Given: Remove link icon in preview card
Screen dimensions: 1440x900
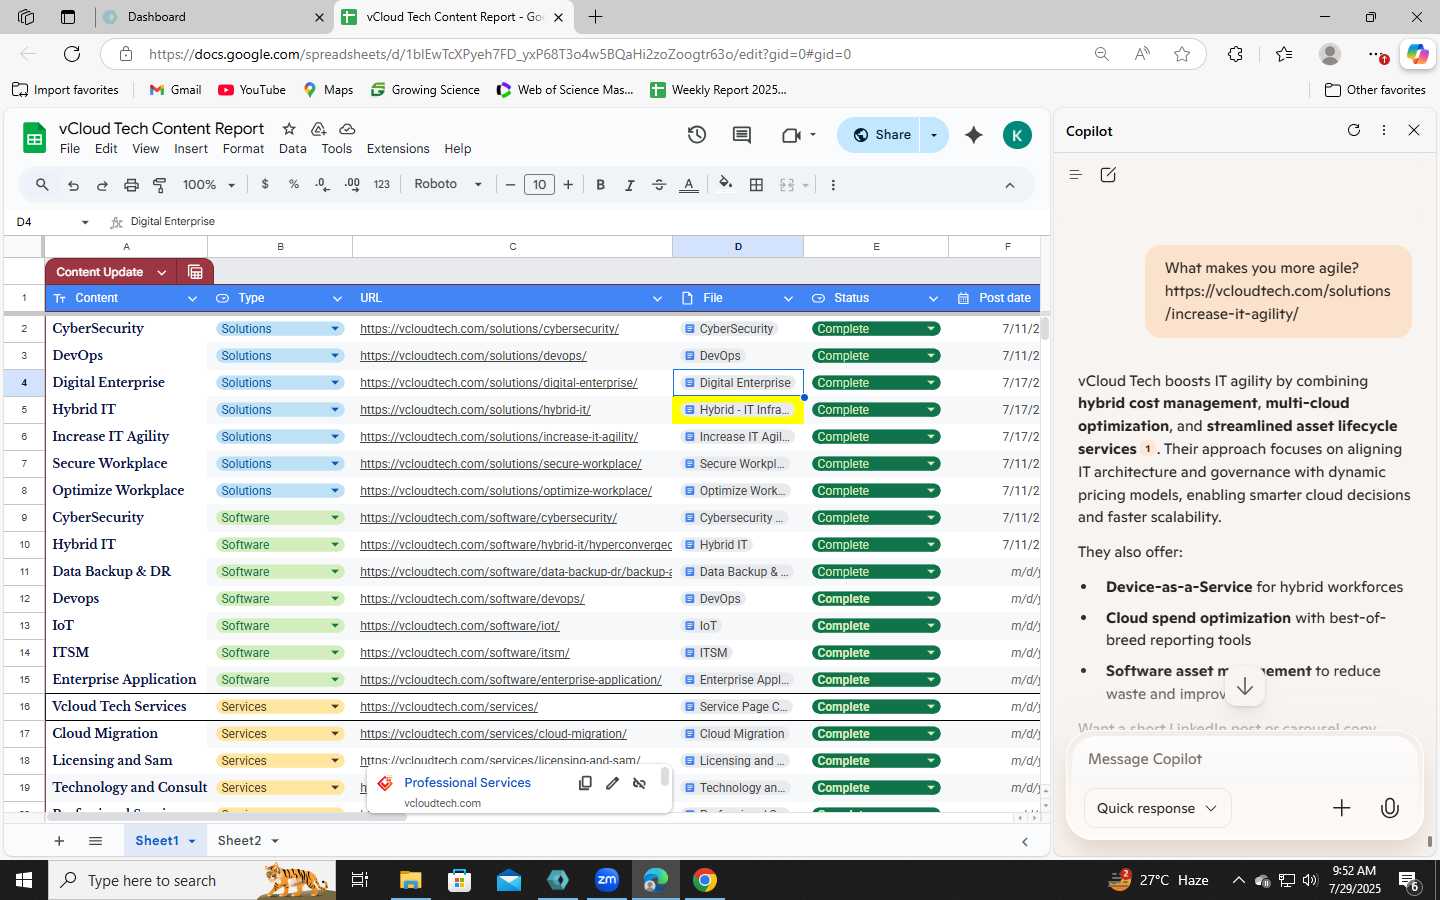Looking at the screenshot, I should coord(640,783).
